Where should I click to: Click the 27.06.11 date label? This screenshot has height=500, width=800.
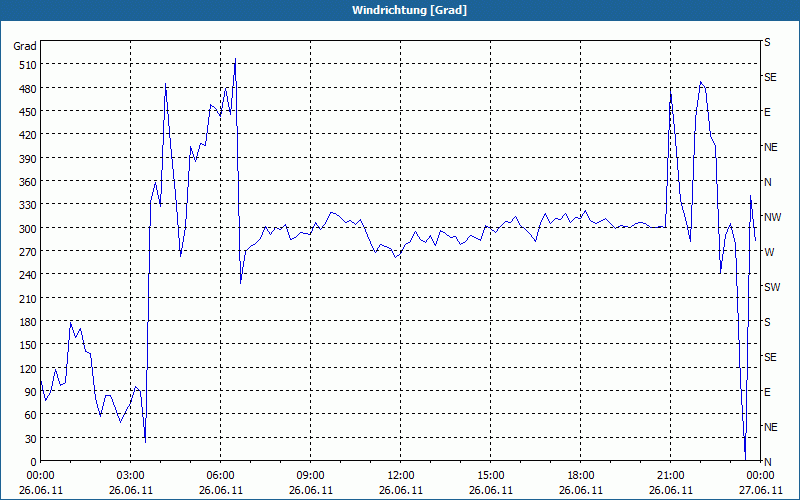tap(760, 490)
